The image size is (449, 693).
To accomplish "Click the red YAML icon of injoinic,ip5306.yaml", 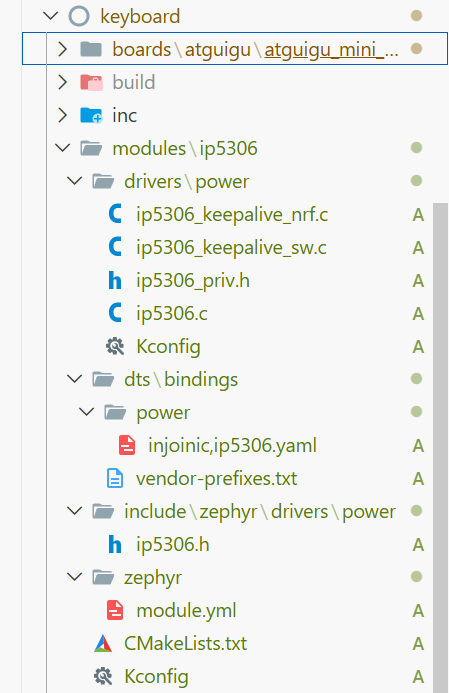I will [x=127, y=446].
